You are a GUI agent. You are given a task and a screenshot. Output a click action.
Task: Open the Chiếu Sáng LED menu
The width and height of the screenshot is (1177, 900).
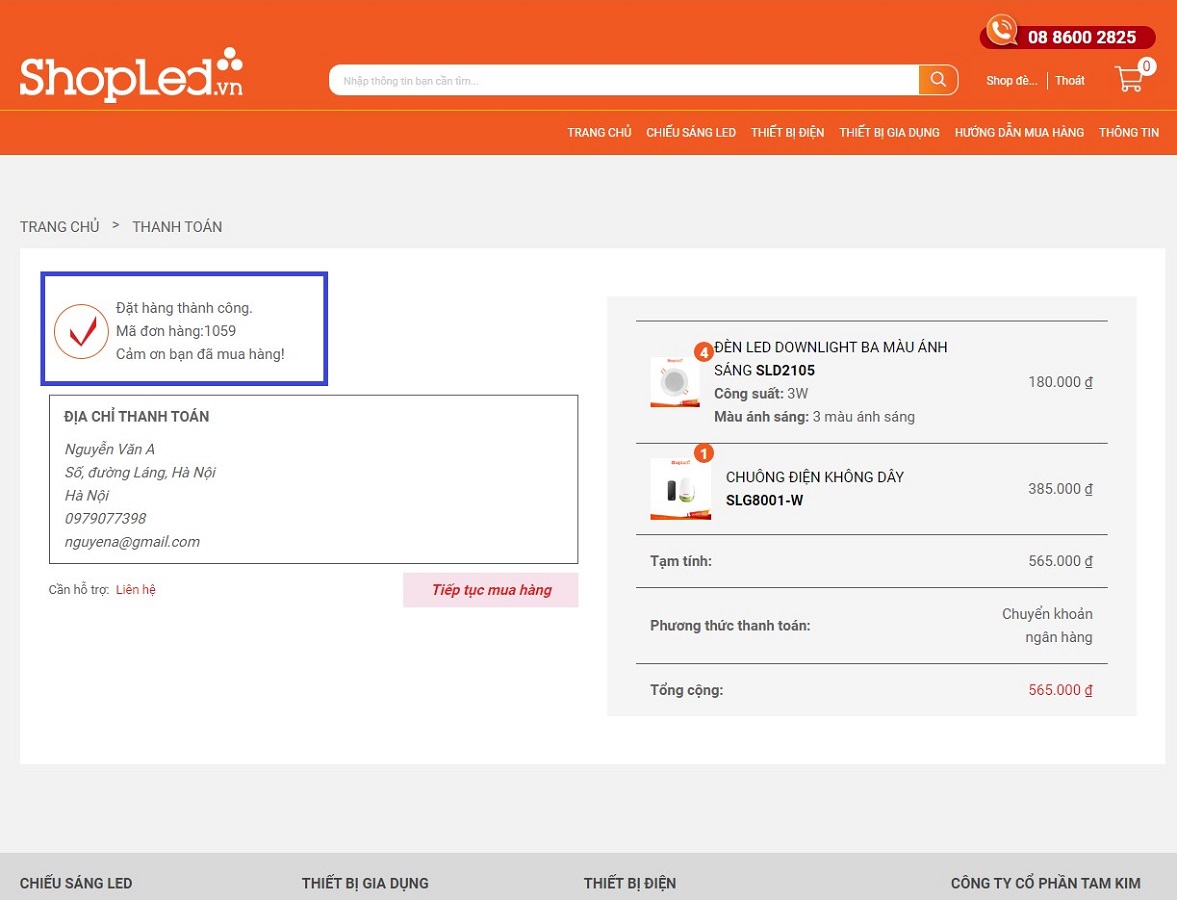pos(691,133)
